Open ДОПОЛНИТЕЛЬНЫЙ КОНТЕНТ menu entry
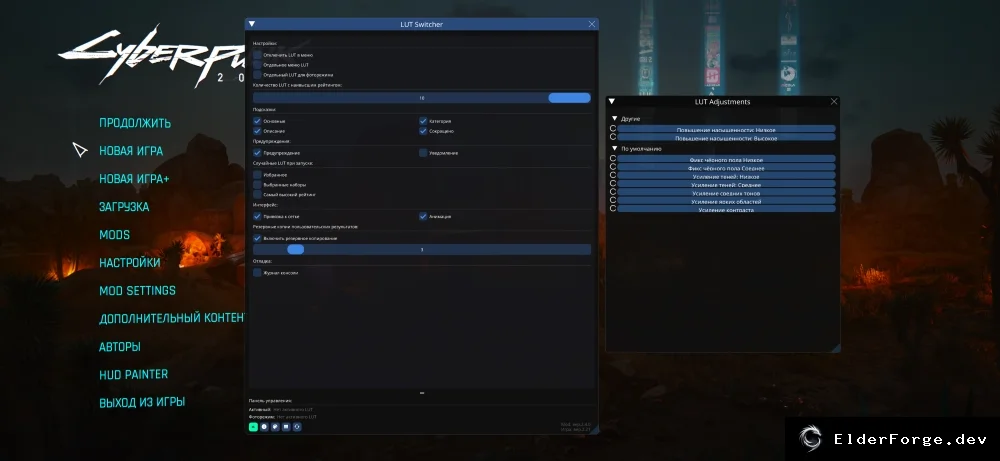 [172, 318]
